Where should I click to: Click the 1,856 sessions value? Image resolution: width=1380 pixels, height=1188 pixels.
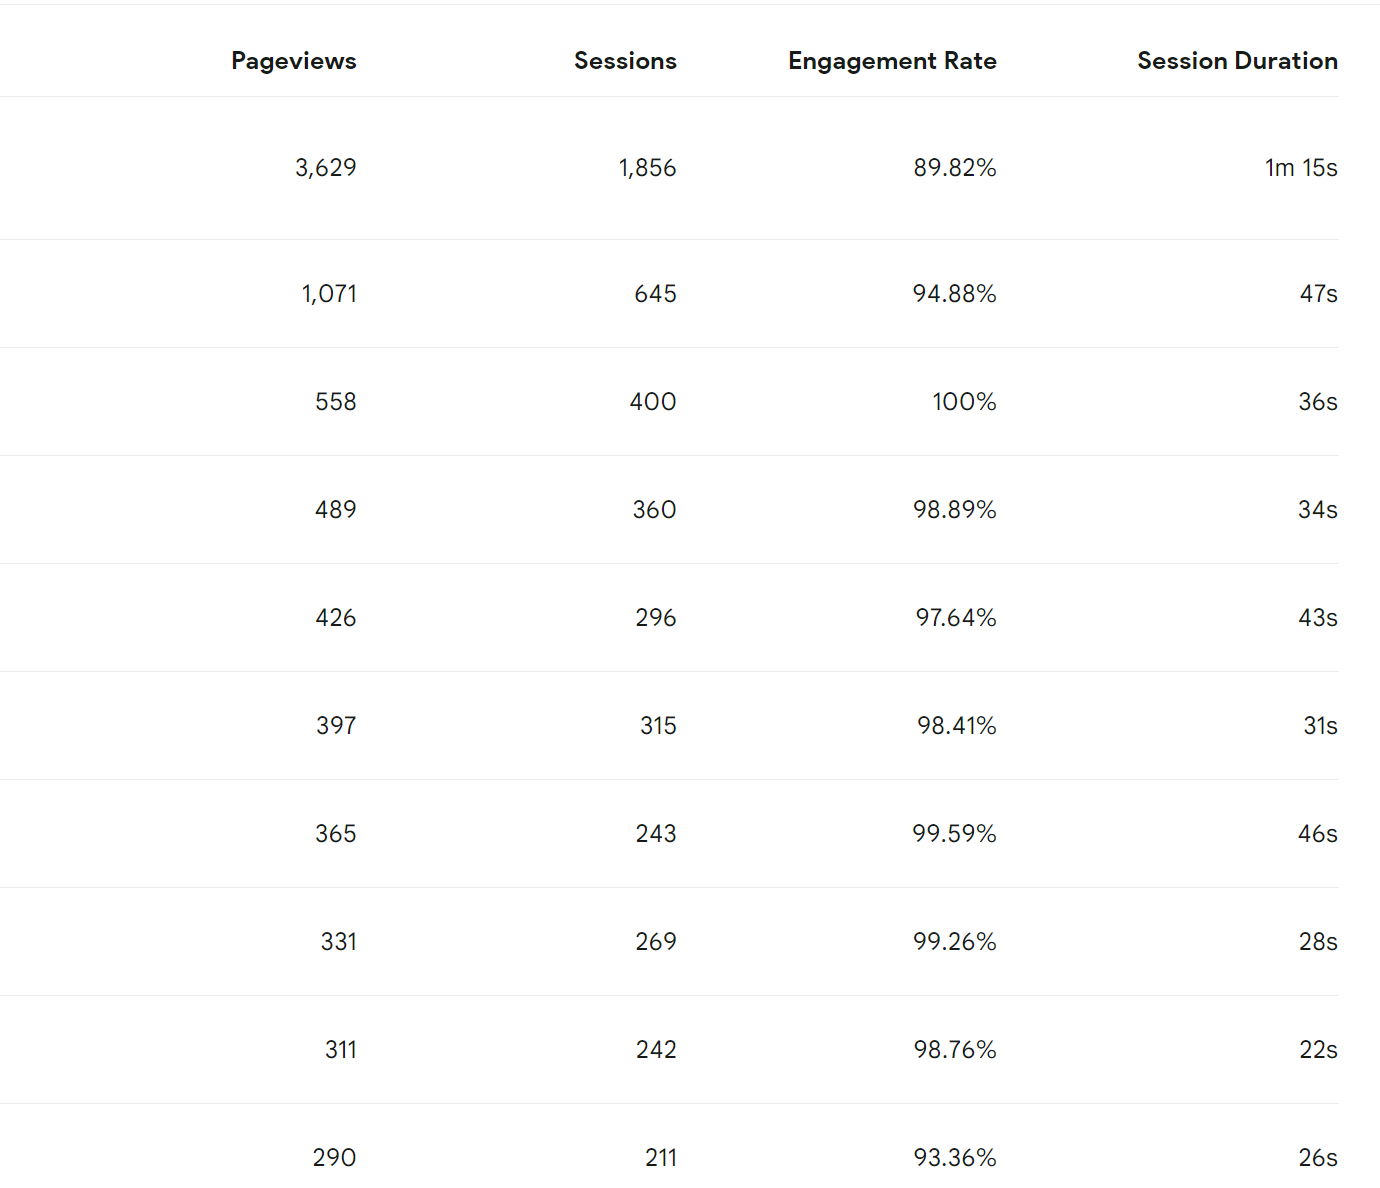(647, 168)
